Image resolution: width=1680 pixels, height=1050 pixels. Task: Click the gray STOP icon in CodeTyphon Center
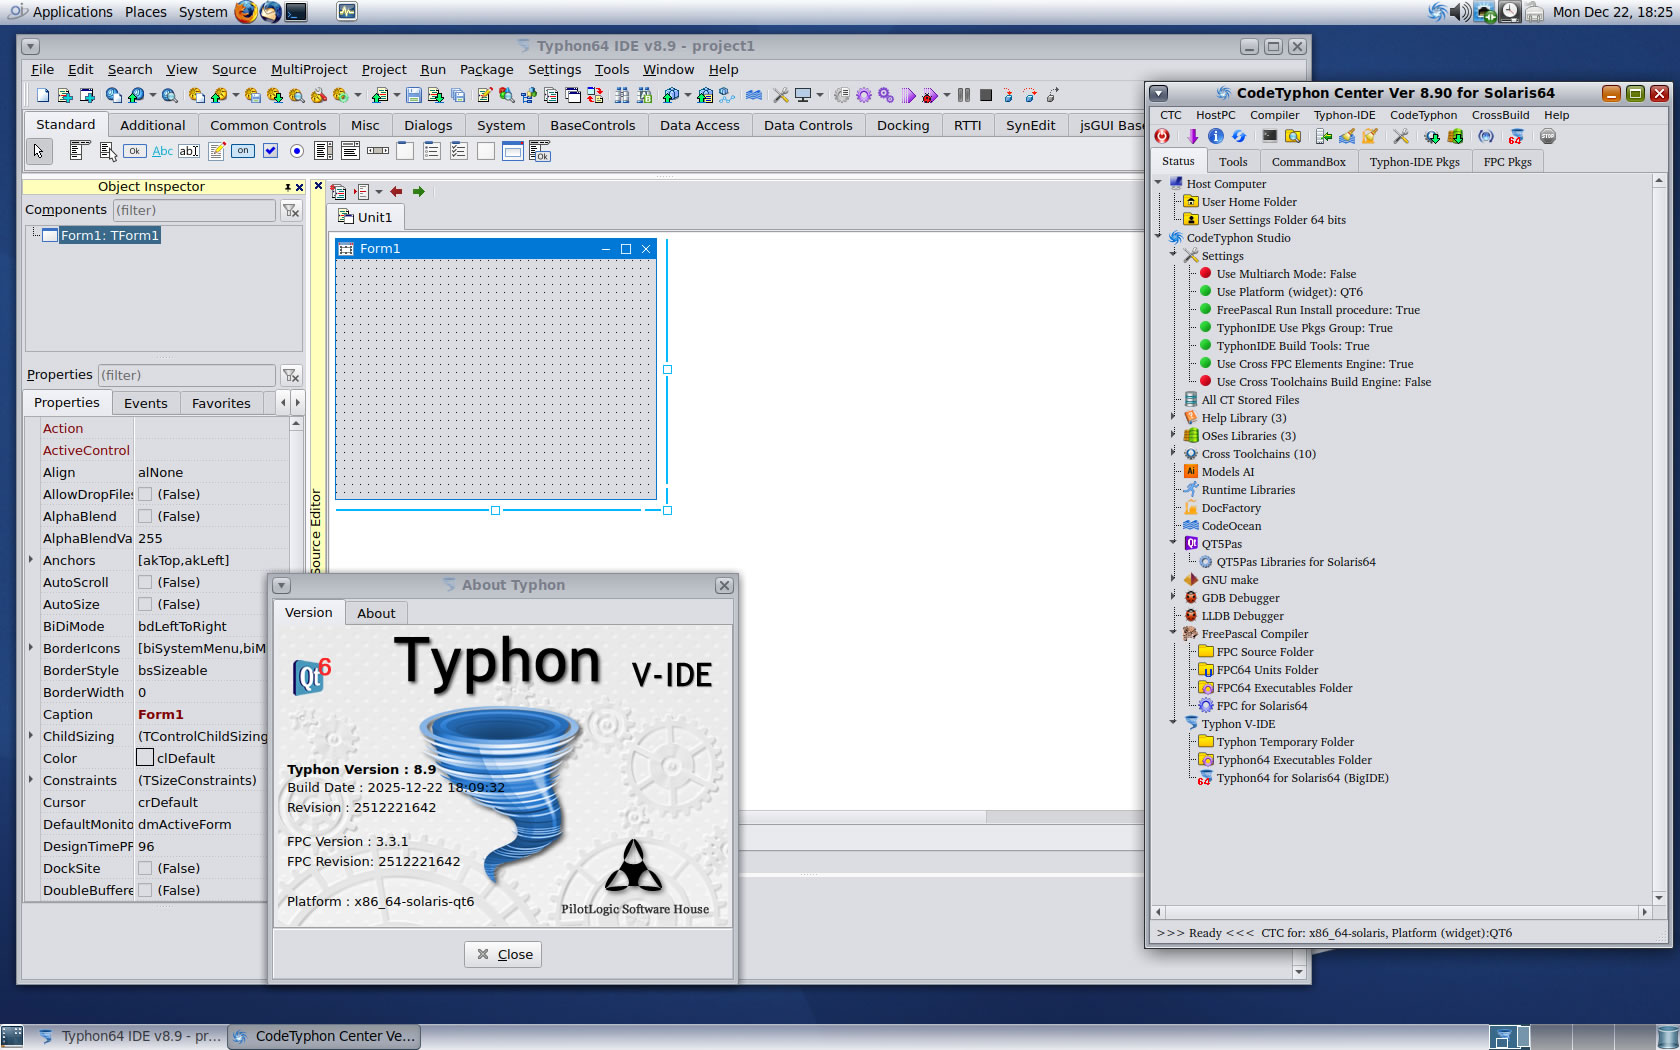[x=1548, y=137]
